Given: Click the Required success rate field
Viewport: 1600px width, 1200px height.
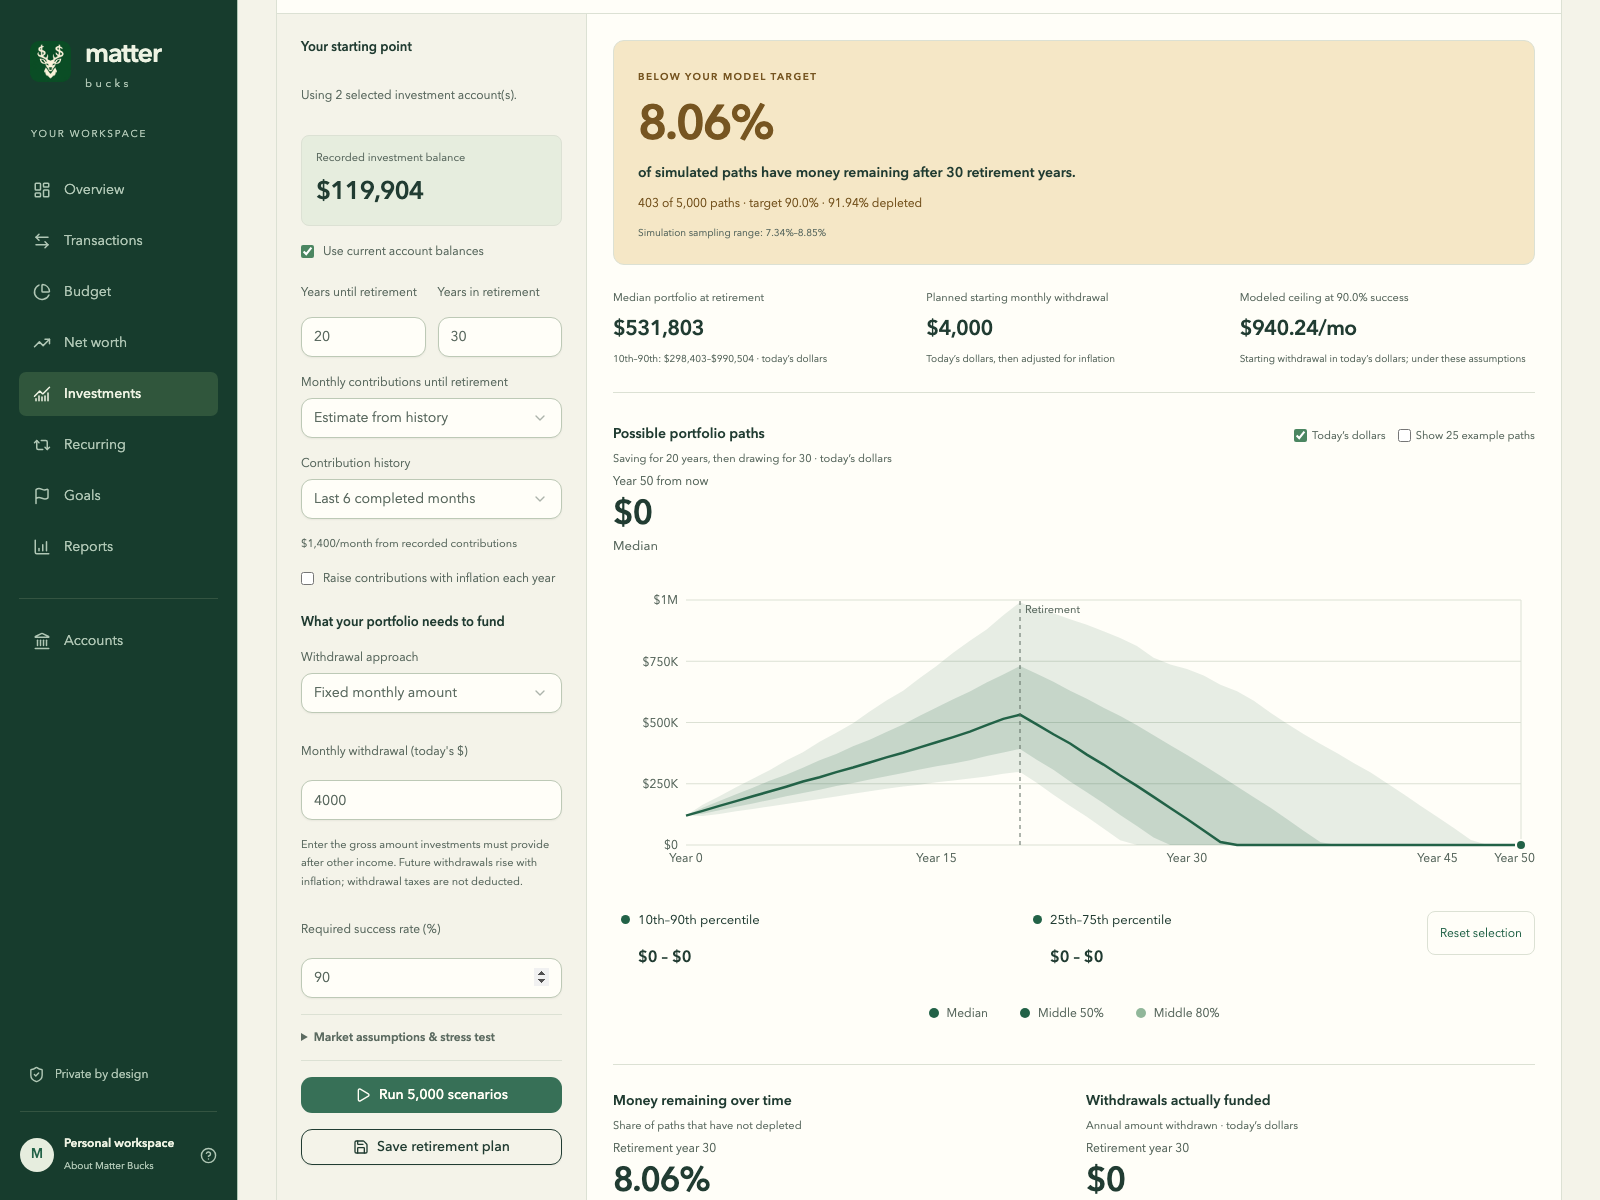Looking at the screenshot, I should tap(431, 978).
